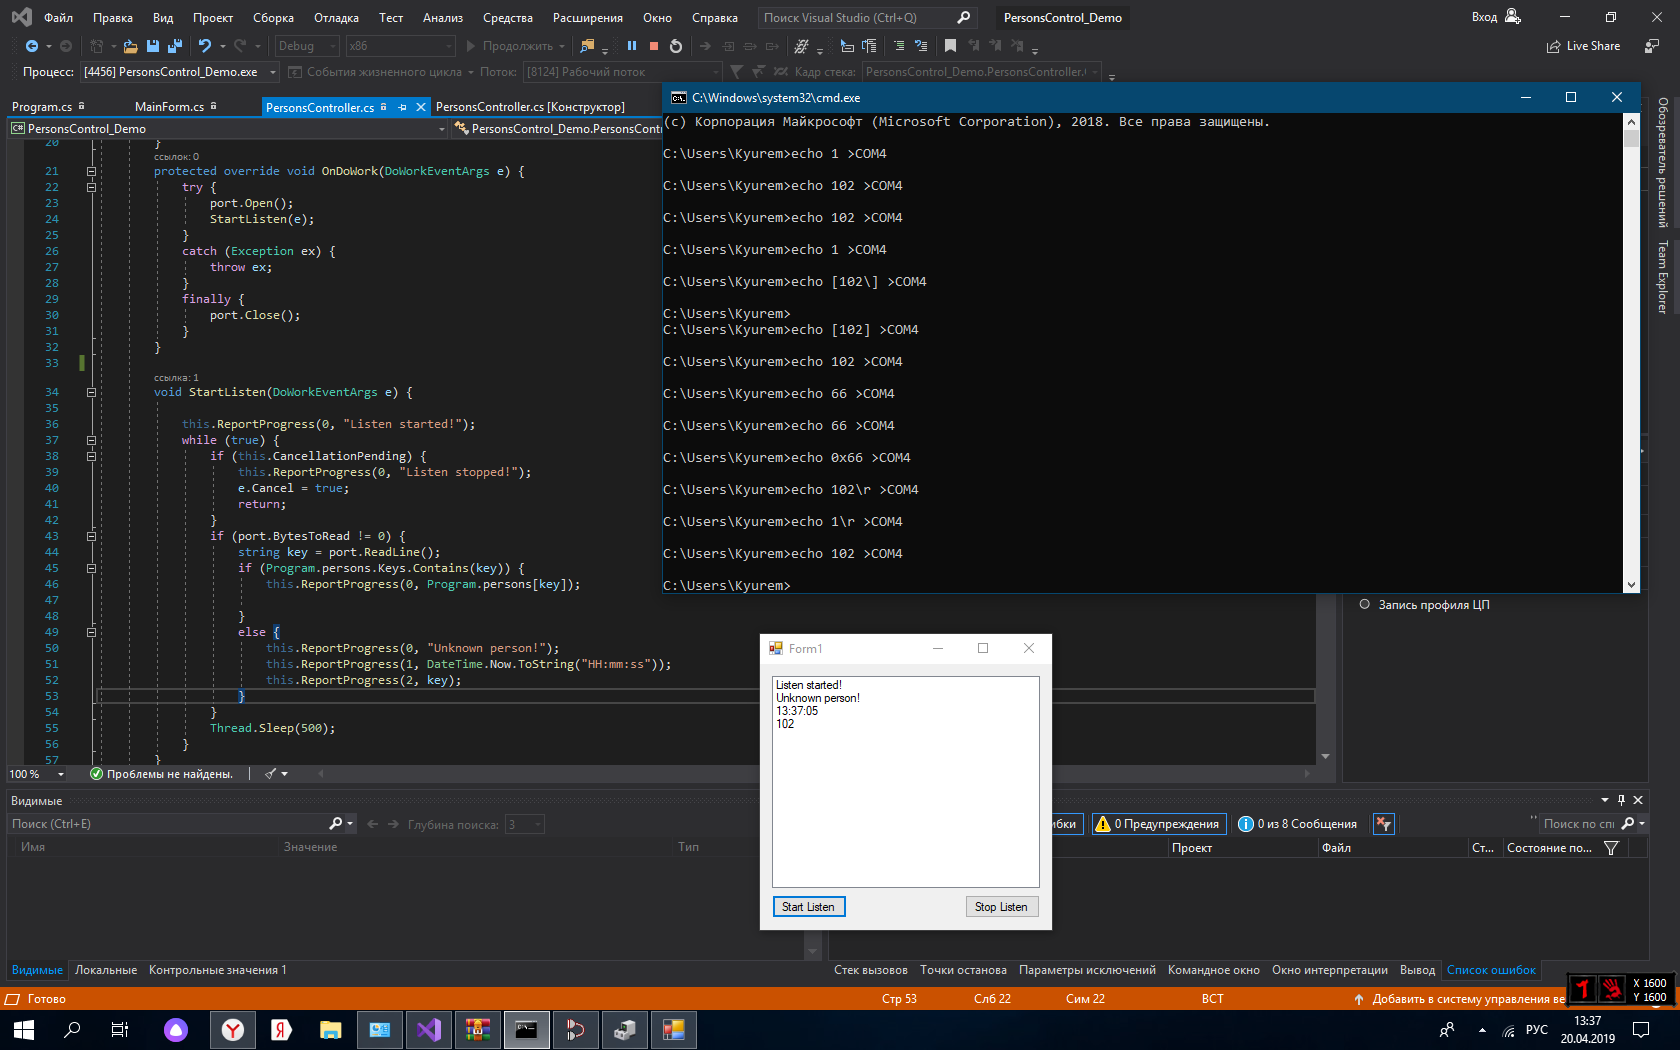
Task: Collapse OnDoWork method at line 21
Action: [x=91, y=171]
